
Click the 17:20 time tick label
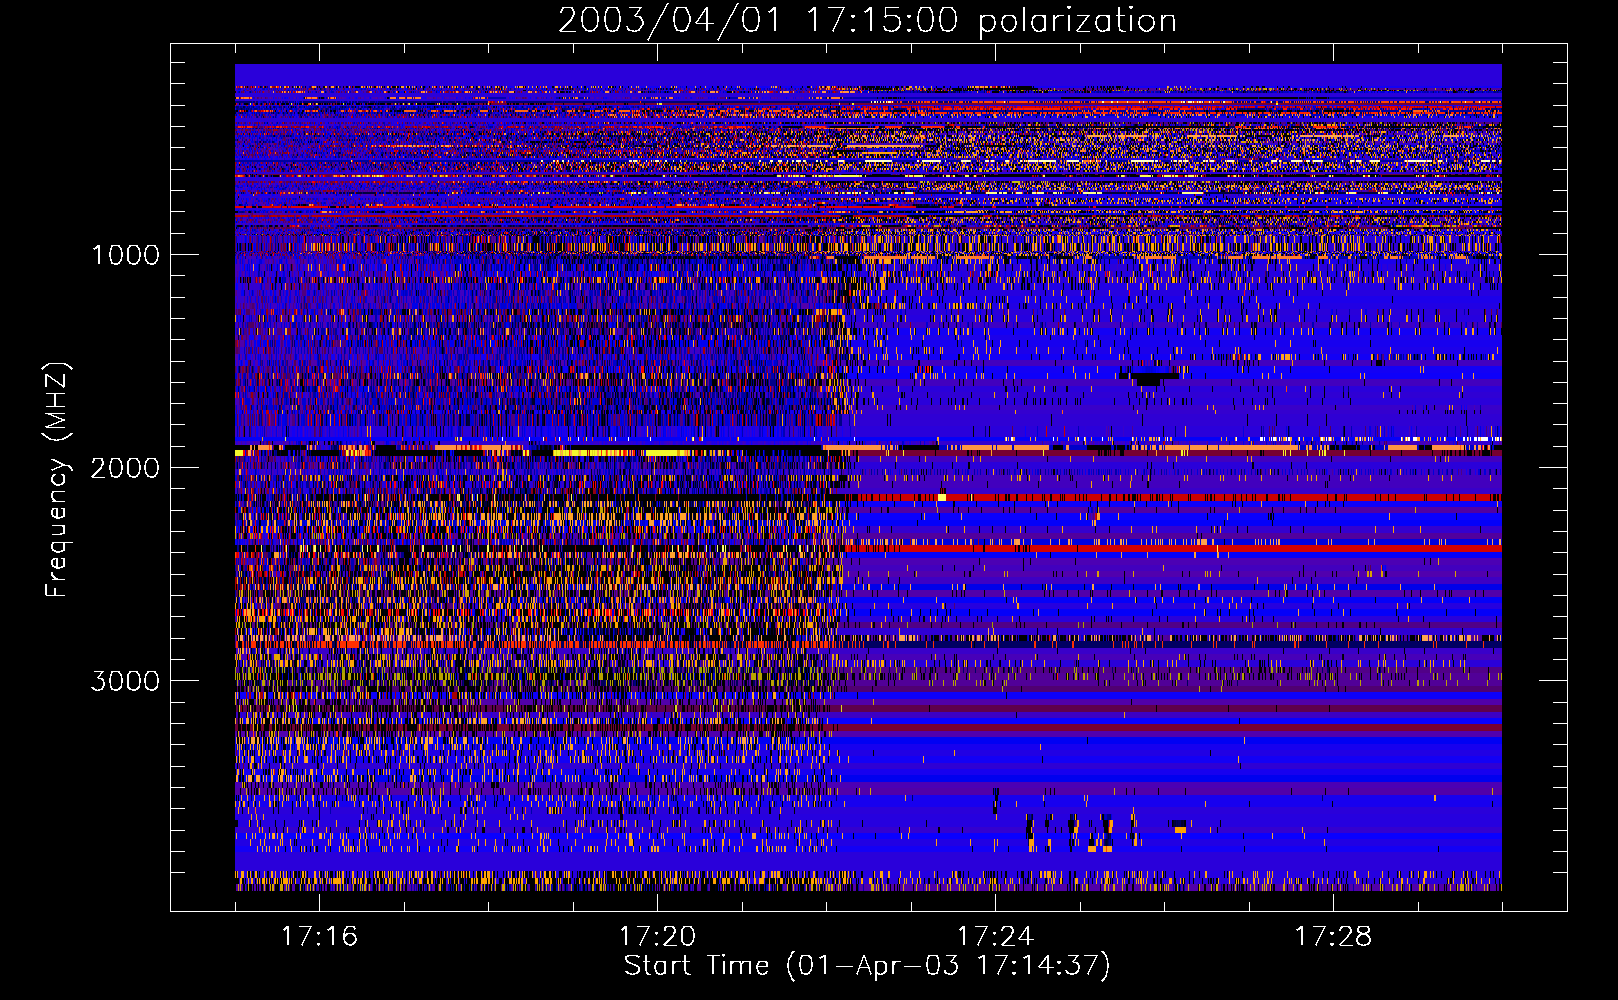657,936
